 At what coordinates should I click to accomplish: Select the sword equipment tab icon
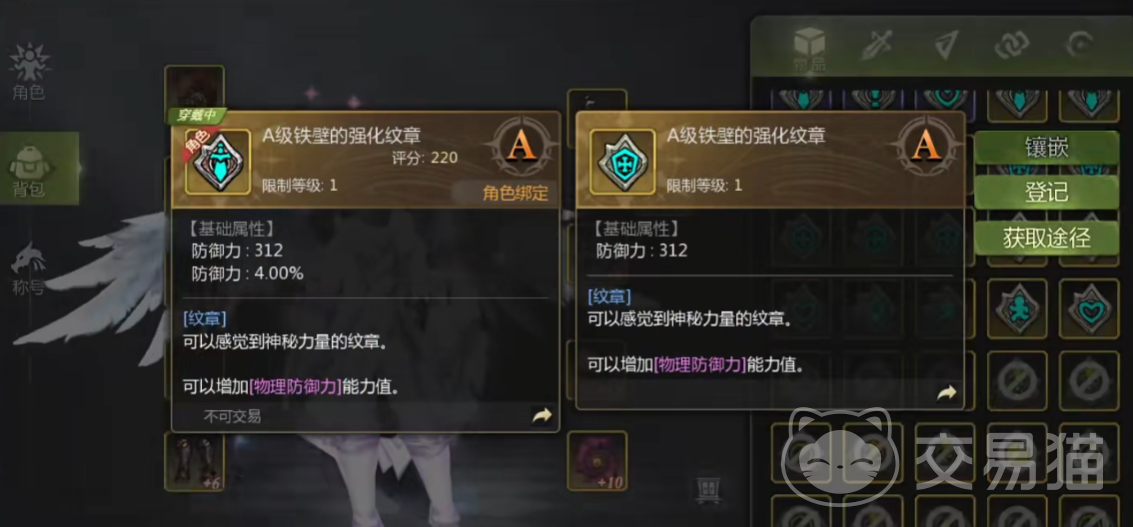pos(877,46)
